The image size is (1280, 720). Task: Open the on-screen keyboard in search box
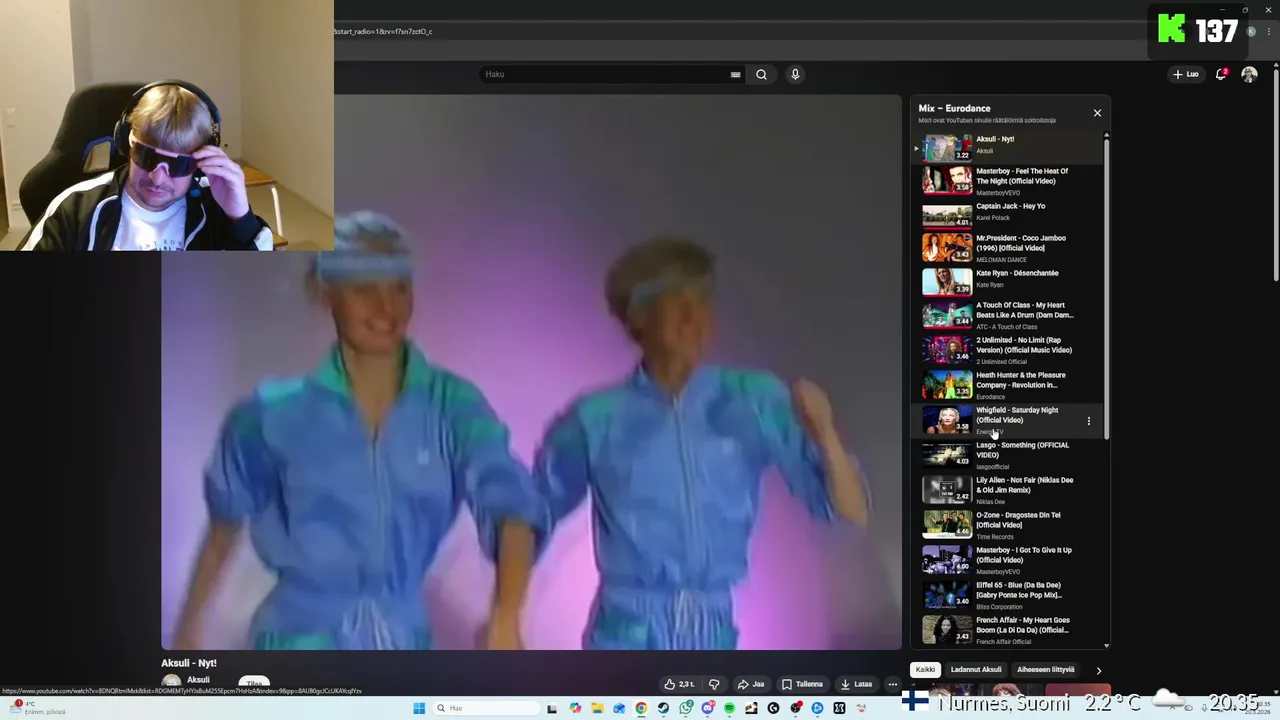[x=736, y=74]
